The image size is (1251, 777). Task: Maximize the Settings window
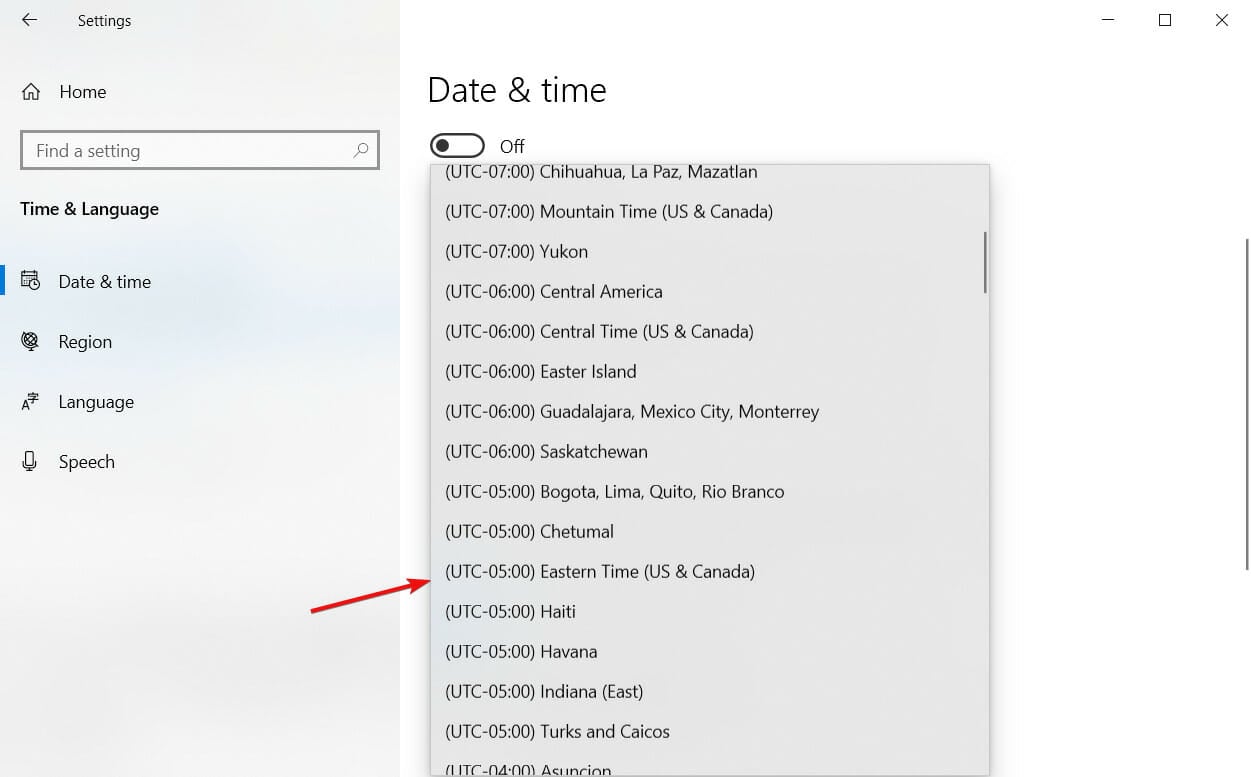click(x=1165, y=20)
